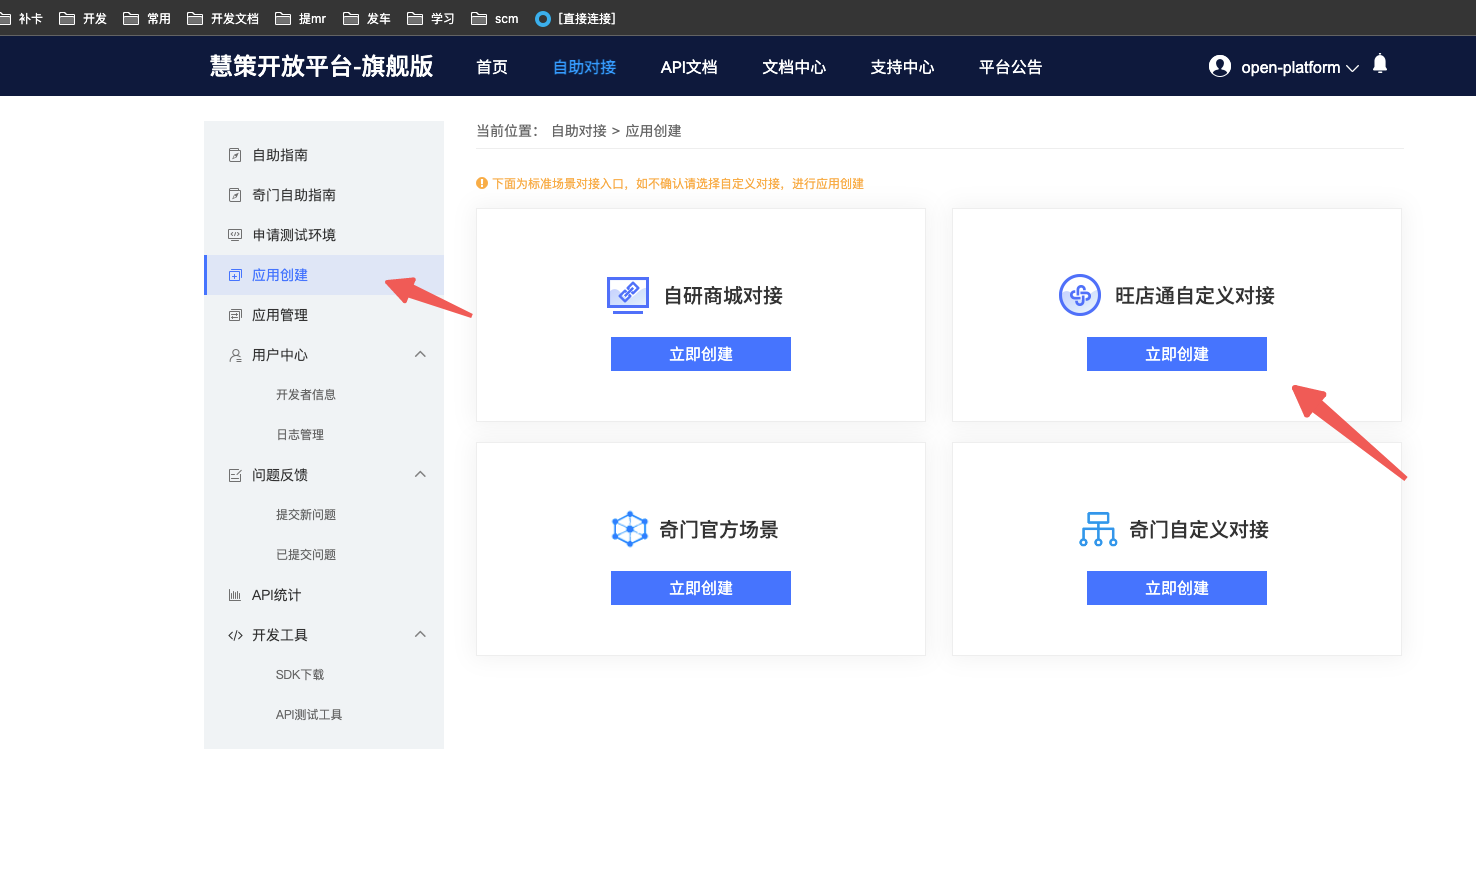Screen dimensions: 1476x885
Task: Open the 文档中心 navigation tab
Action: (794, 67)
